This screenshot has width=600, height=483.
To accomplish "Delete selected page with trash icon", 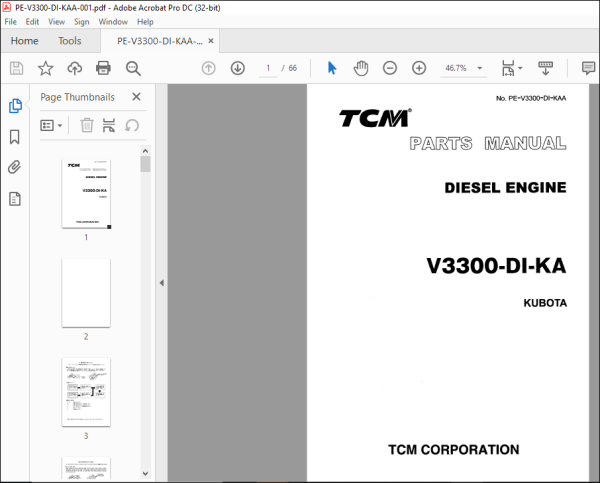I will 87,125.
